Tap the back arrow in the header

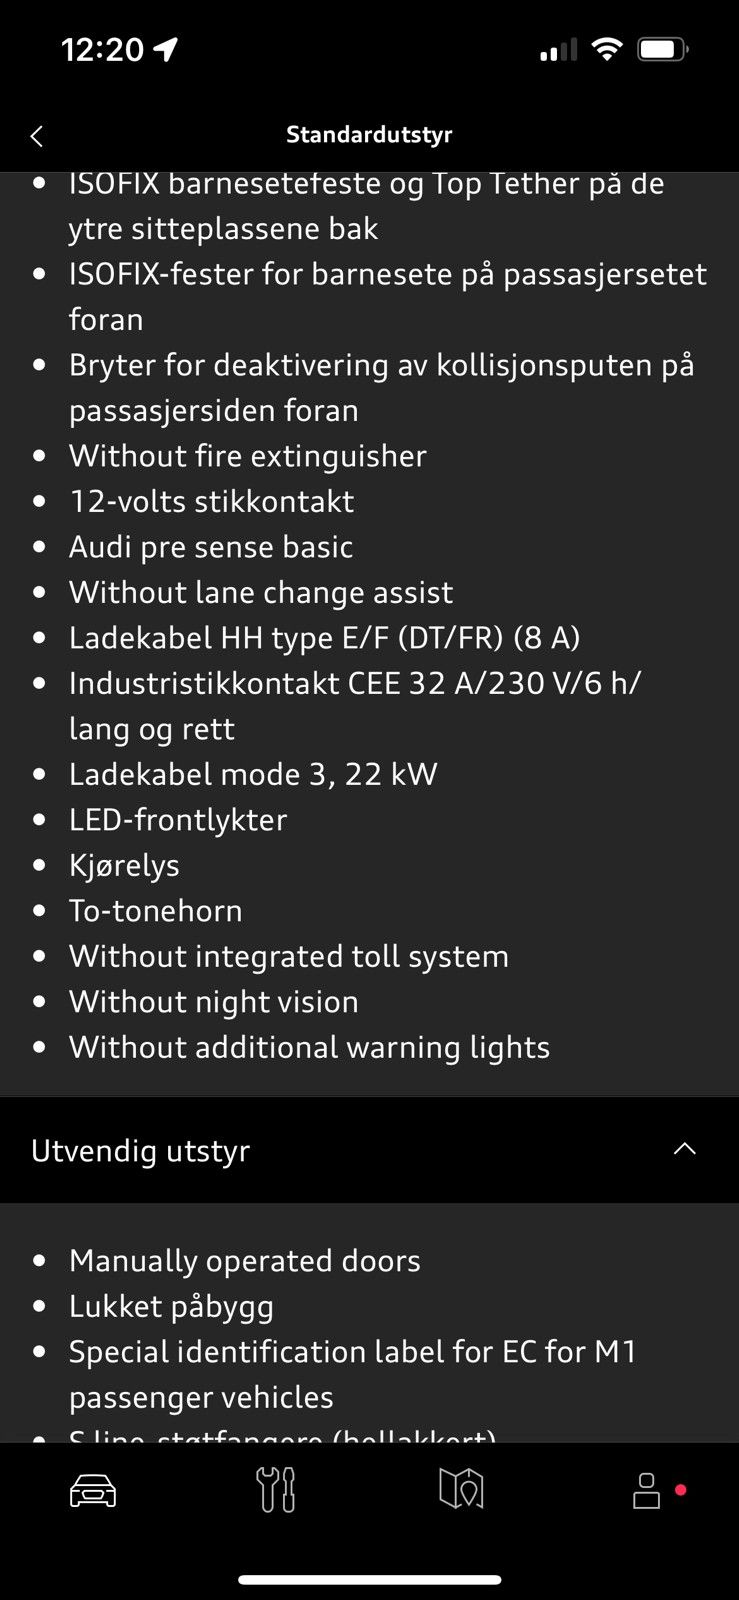pos(37,136)
